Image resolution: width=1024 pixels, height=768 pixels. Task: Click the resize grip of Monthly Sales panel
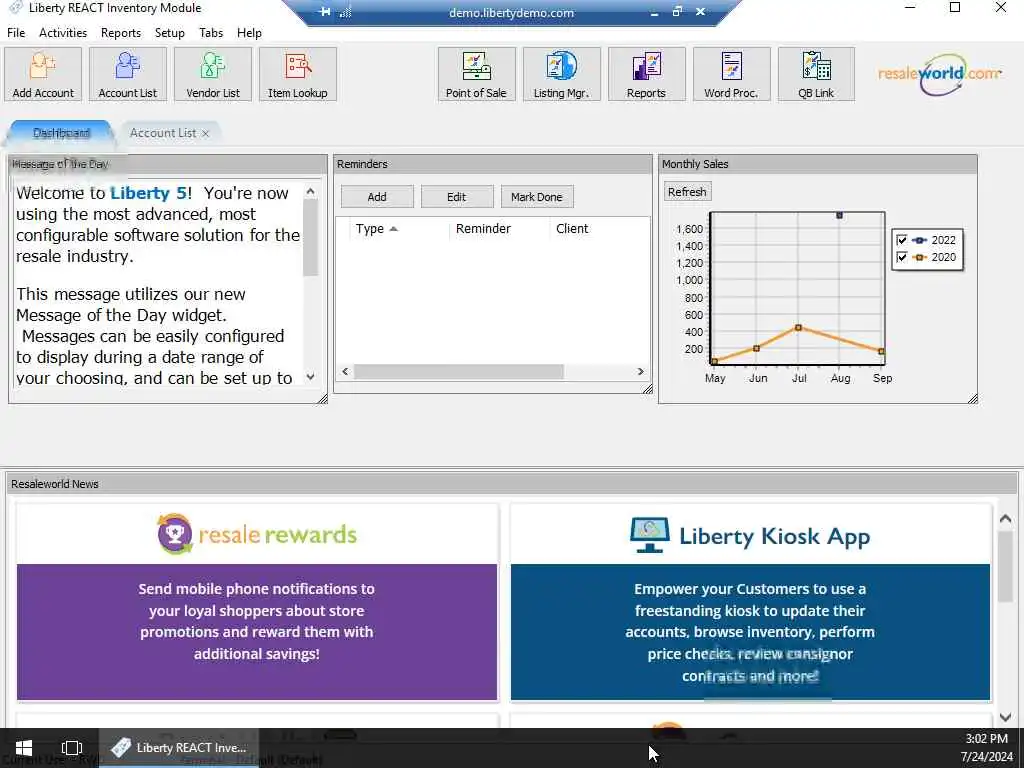972,398
